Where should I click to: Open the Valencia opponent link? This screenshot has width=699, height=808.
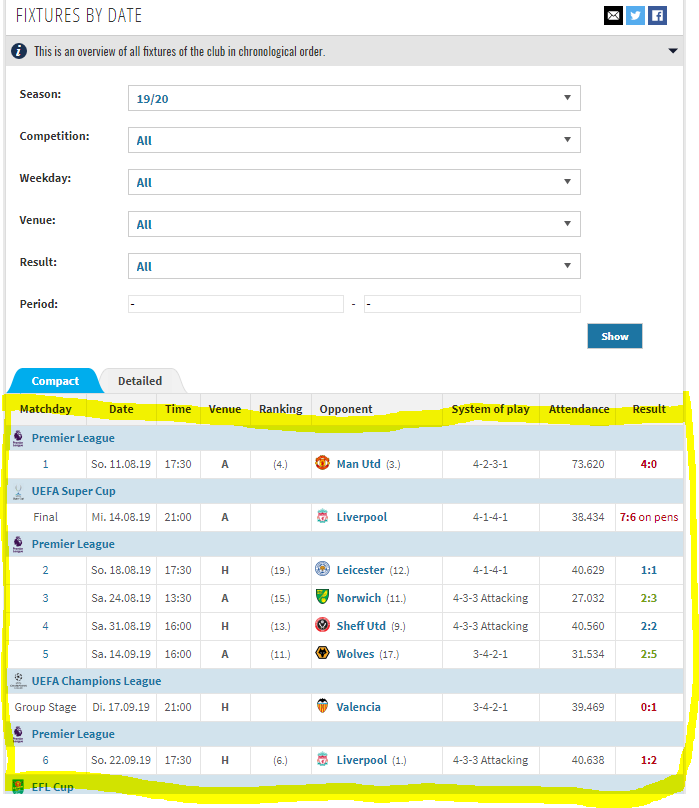point(358,707)
